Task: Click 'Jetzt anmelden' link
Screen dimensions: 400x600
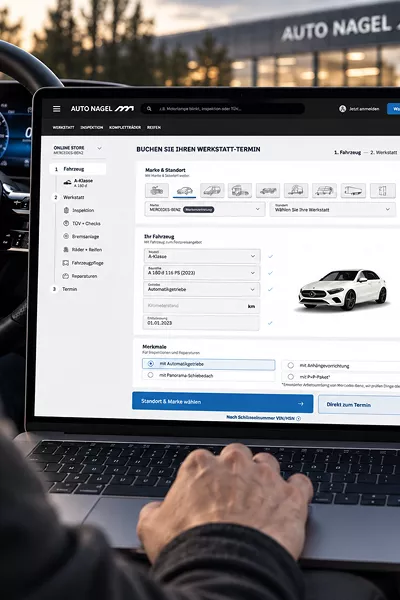Action: [364, 109]
